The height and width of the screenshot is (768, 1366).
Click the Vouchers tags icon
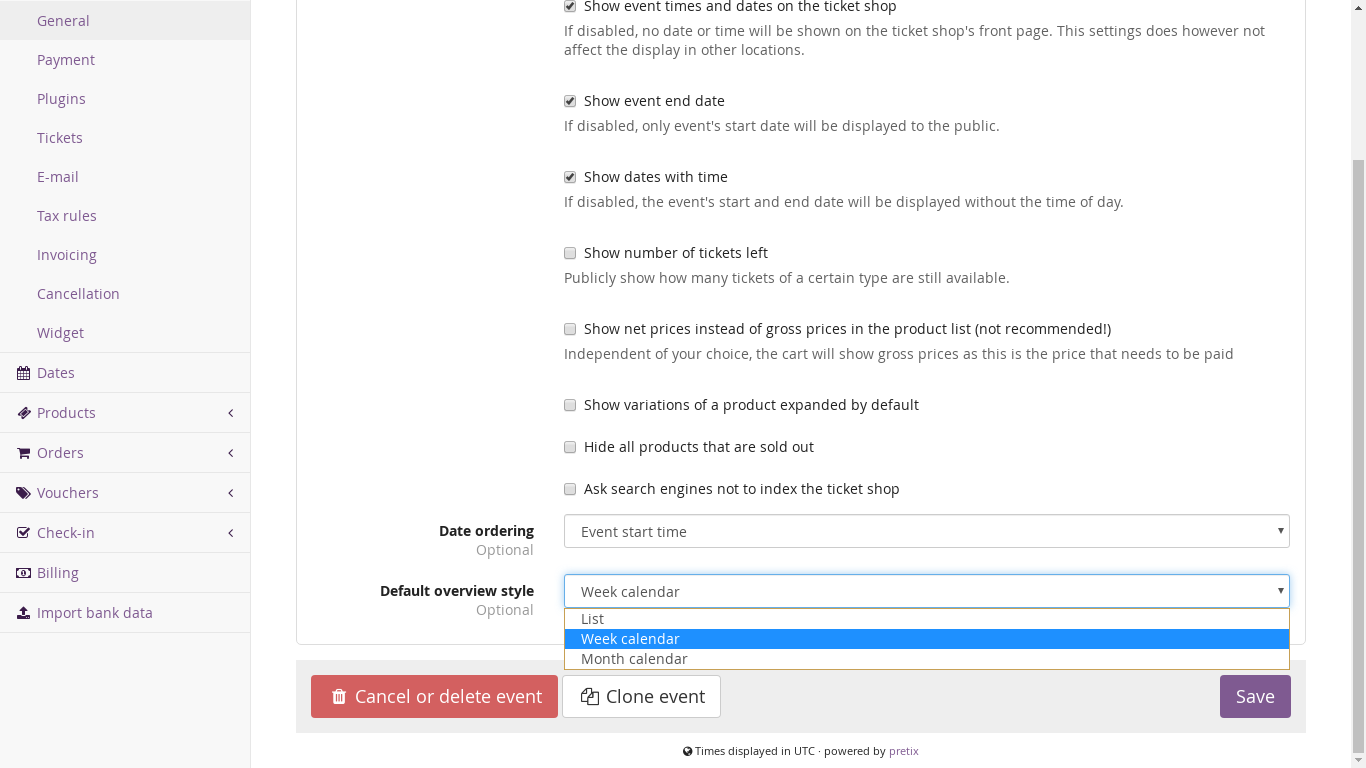coord(24,493)
